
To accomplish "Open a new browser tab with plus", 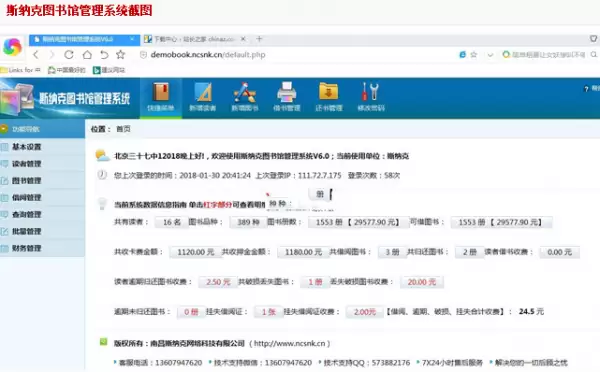I will pos(259,39).
